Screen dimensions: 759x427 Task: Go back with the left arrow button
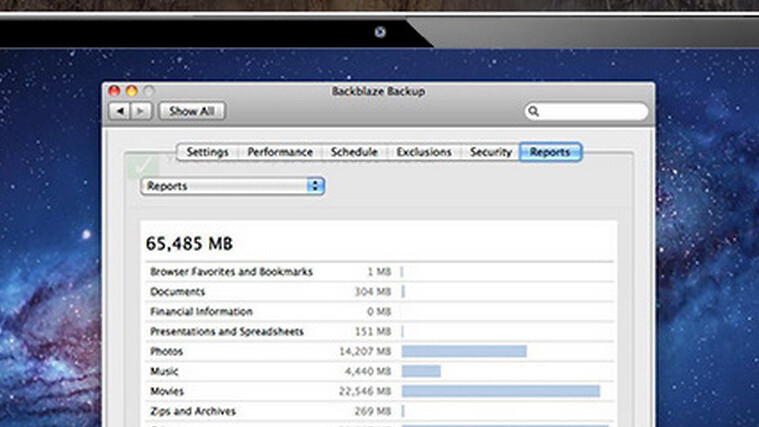(x=120, y=111)
